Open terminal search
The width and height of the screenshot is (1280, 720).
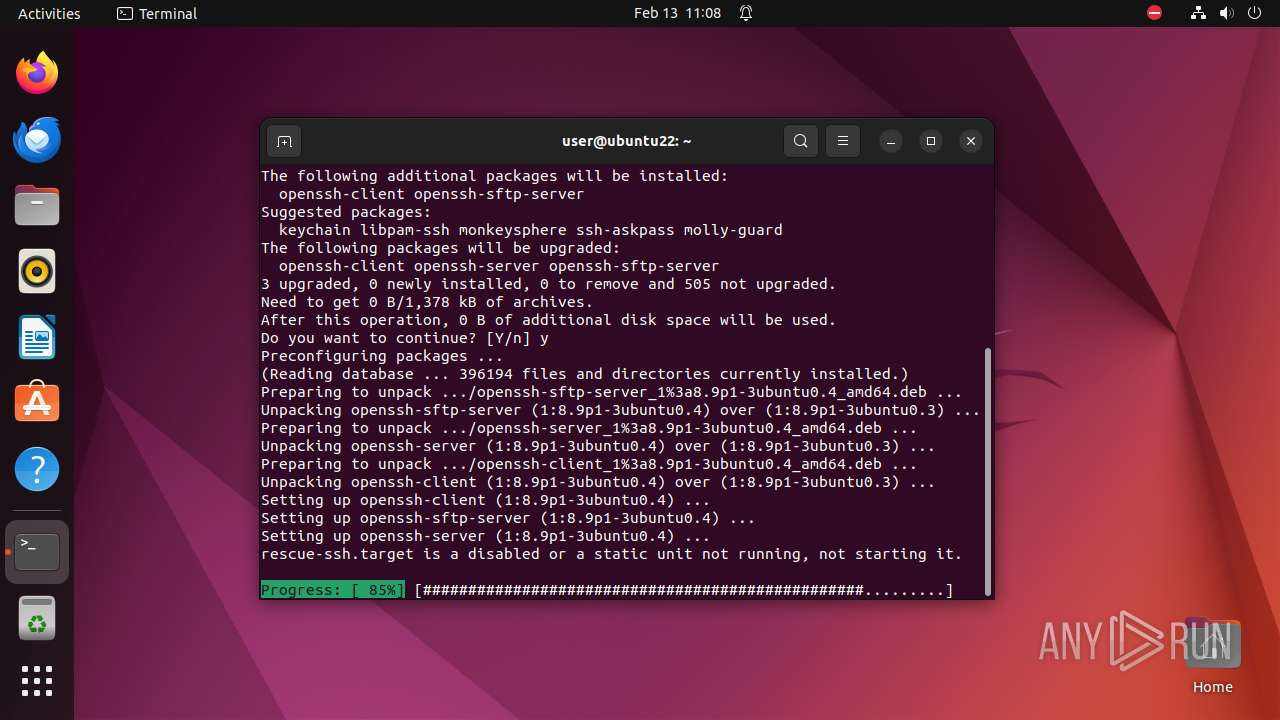point(800,141)
